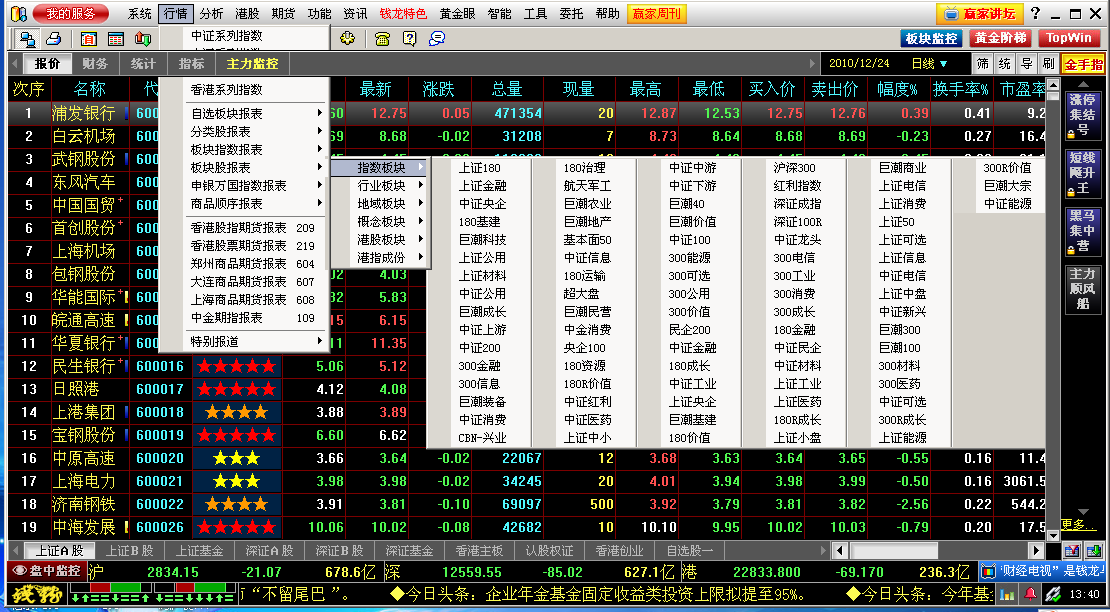
Task: Click the network computers toolbar icon
Action: point(28,38)
